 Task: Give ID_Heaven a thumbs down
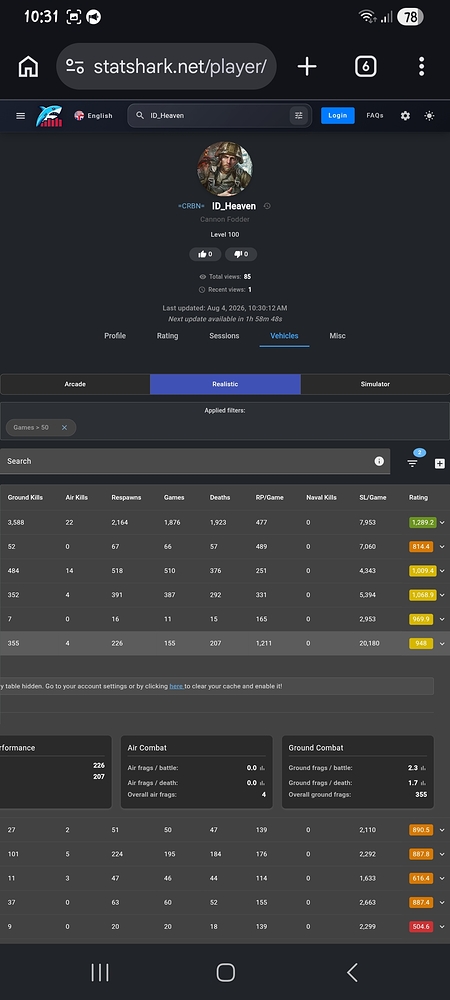click(241, 254)
